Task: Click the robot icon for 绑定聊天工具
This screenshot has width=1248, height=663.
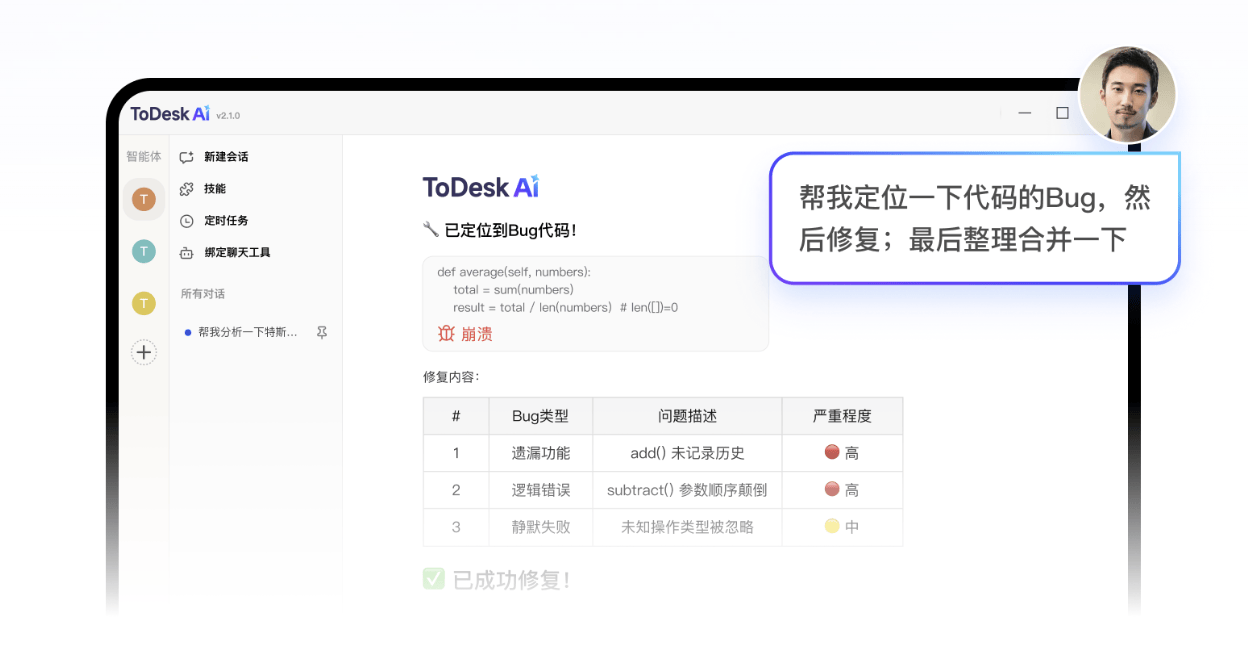Action: (x=186, y=253)
